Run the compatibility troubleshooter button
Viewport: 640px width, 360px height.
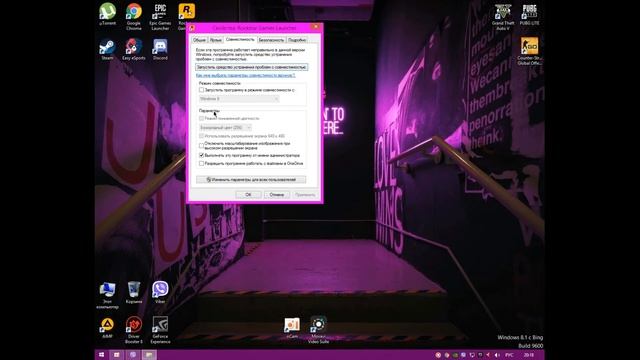[x=251, y=67]
